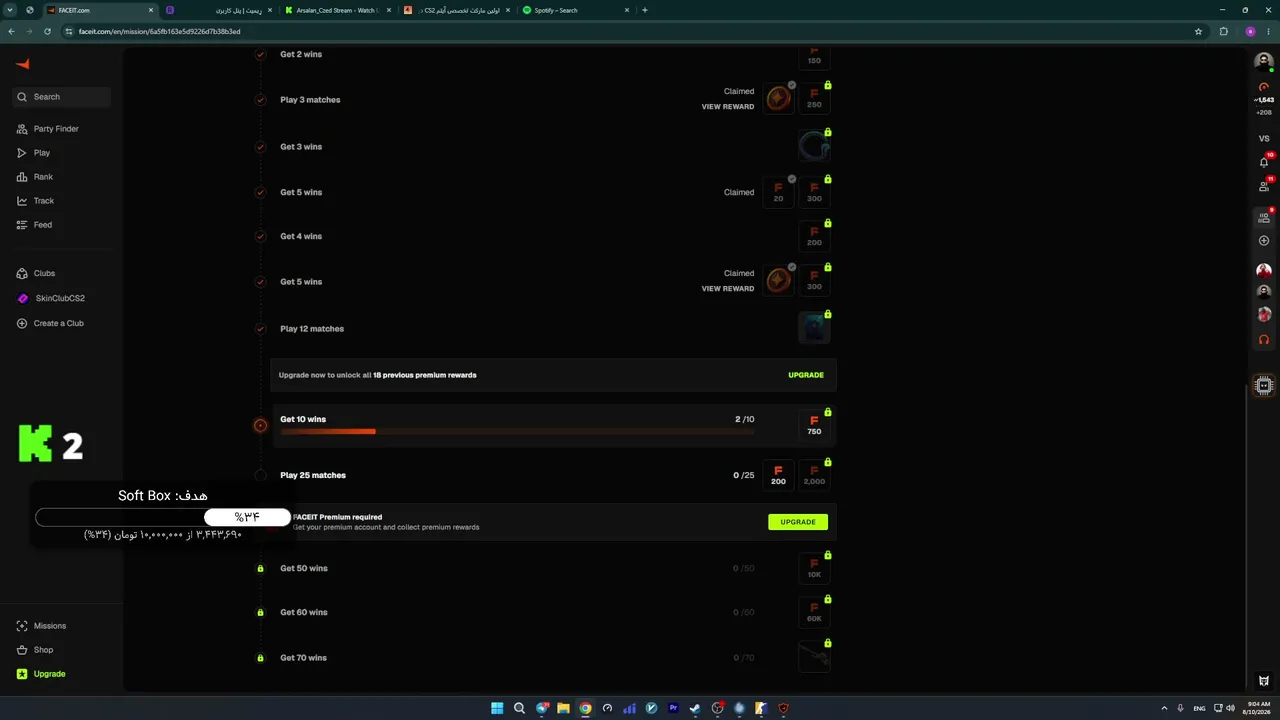1280x720 pixels.
Task: Open the SkinClubCS2 club
Action: (x=51, y=298)
